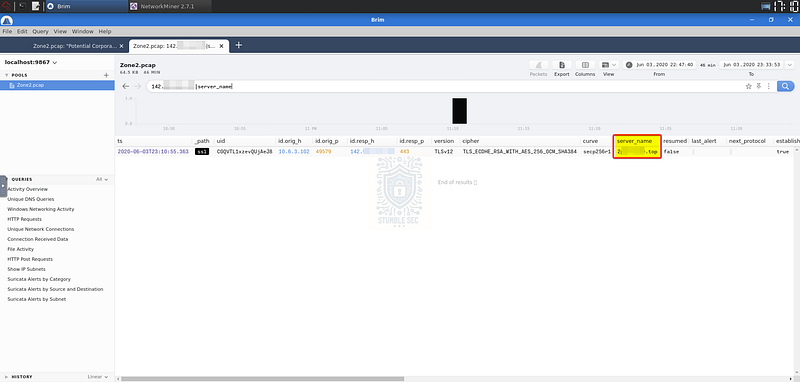Open the time range chevron dropdown
Image resolution: width=800 pixels, height=382 pixels.
click(790, 65)
